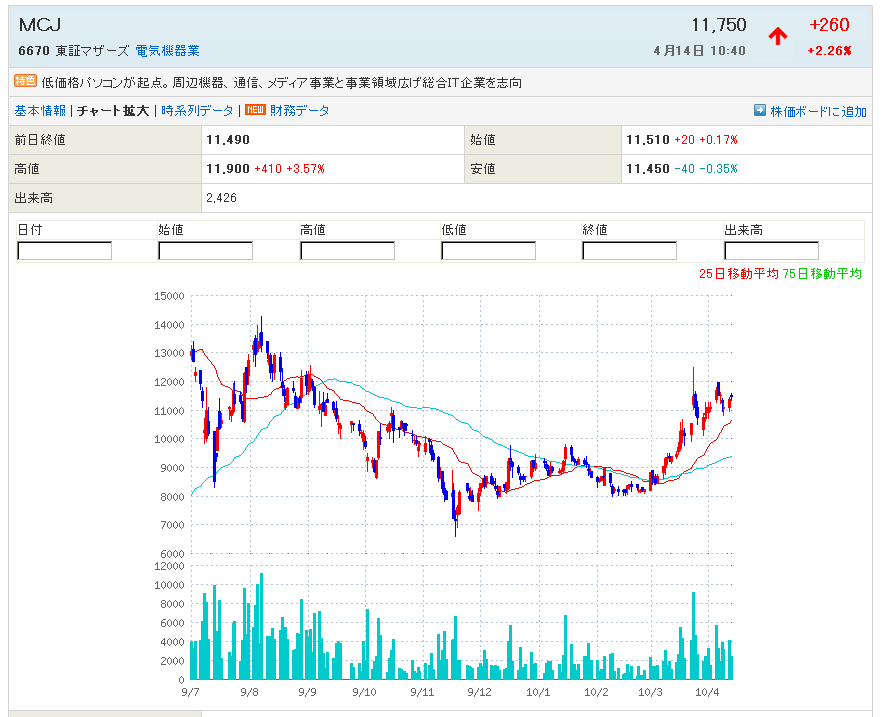Focus the 出来高 input box above chart
Screen dimensions: 881x717
(x=771, y=251)
